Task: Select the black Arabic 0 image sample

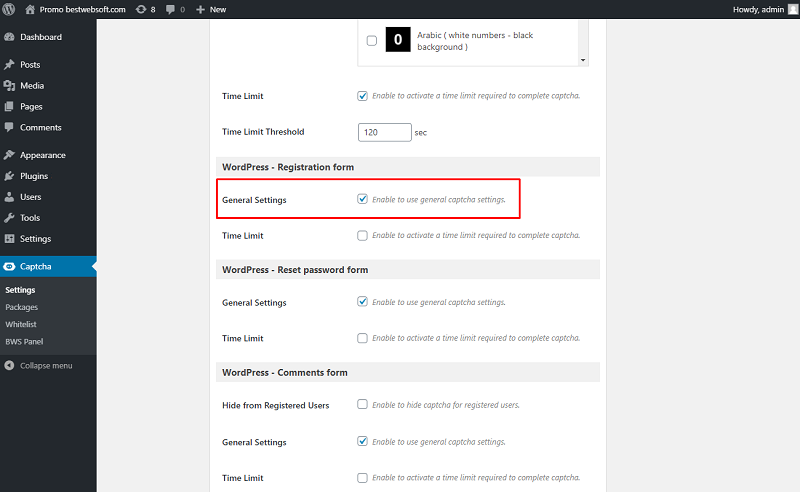Action: pyautogui.click(x=398, y=40)
